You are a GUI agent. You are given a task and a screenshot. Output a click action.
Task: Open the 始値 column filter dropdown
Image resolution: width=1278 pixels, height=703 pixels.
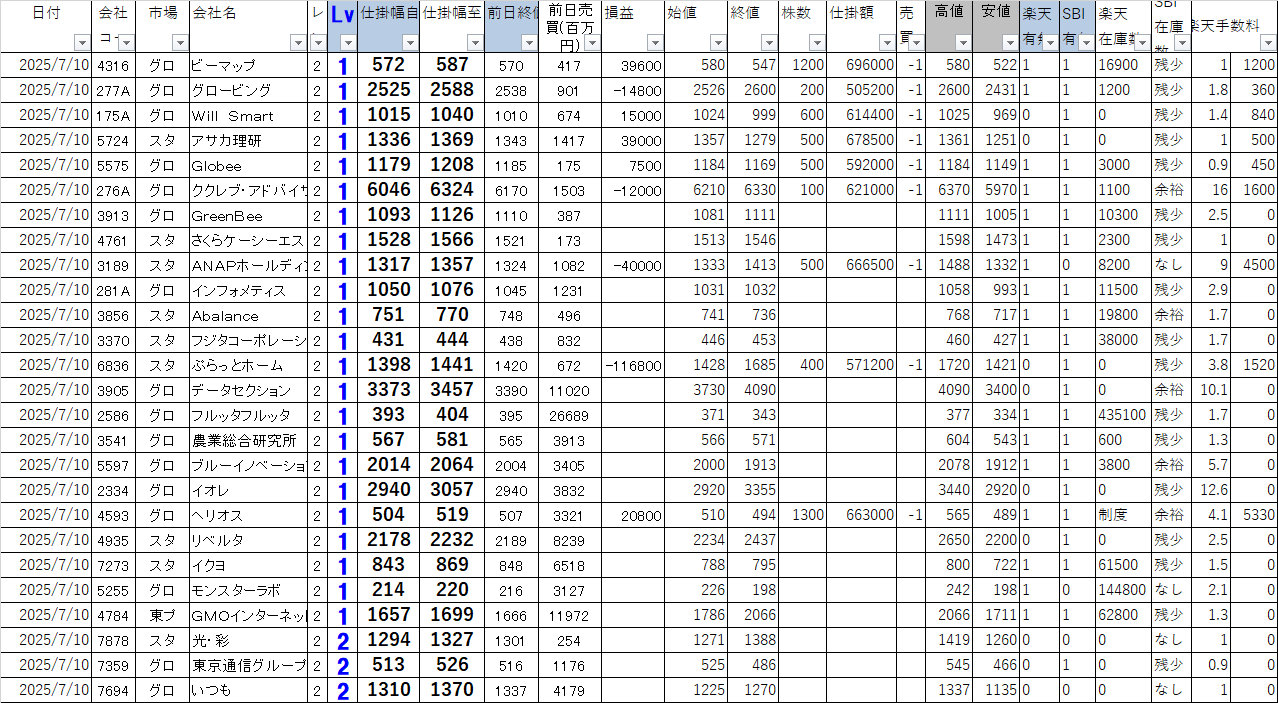tap(718, 43)
